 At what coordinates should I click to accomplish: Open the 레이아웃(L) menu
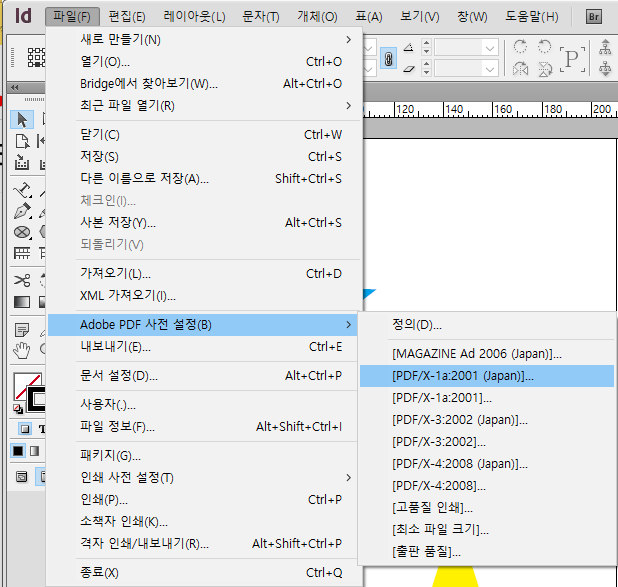[194, 17]
